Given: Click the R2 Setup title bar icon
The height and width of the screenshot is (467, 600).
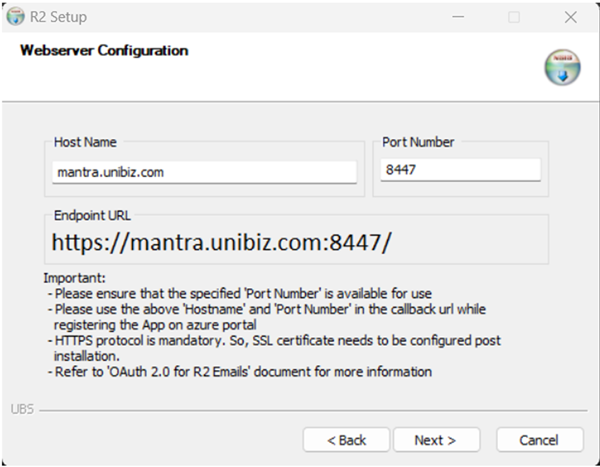Looking at the screenshot, I should coord(15,16).
